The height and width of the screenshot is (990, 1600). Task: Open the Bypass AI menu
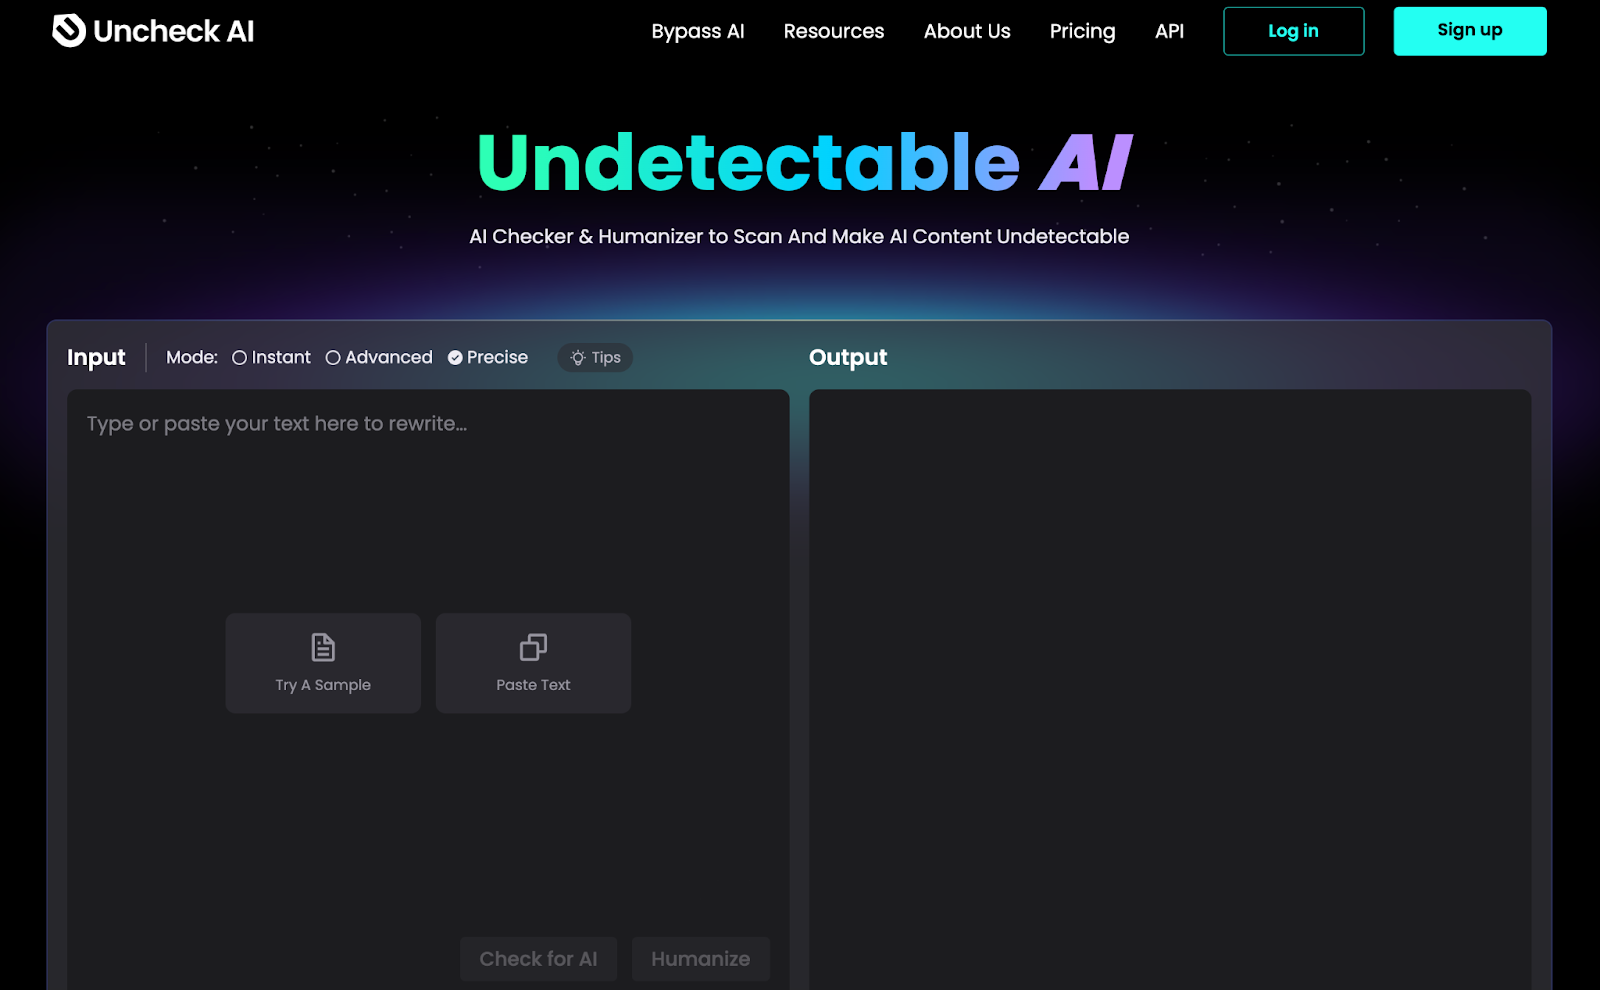click(698, 31)
